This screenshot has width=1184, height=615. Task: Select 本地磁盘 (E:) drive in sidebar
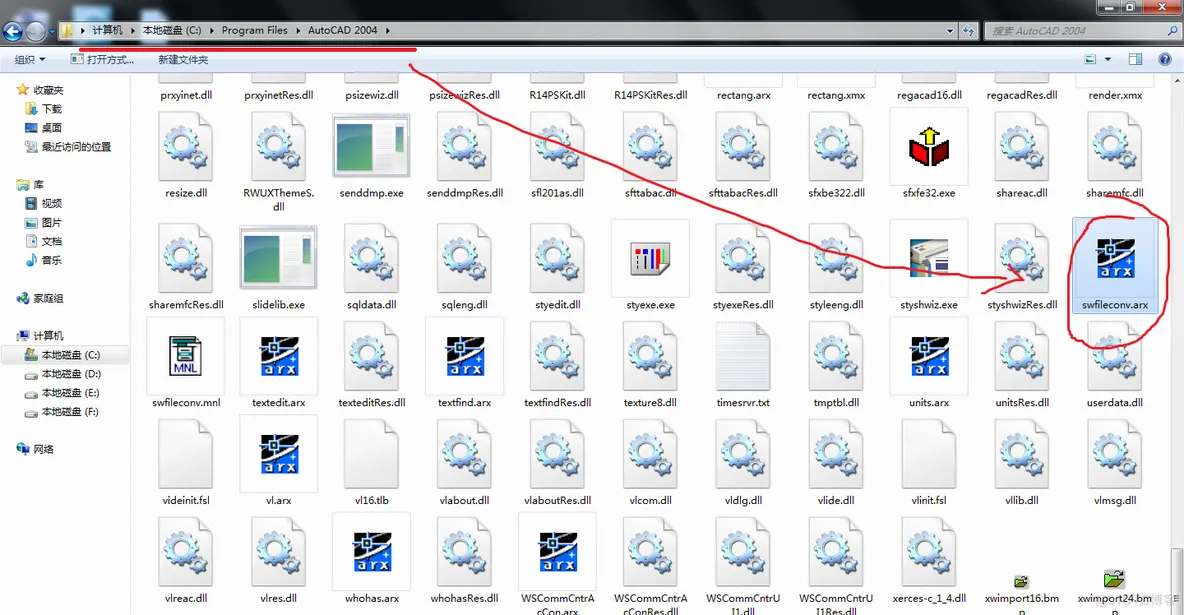click(63, 393)
